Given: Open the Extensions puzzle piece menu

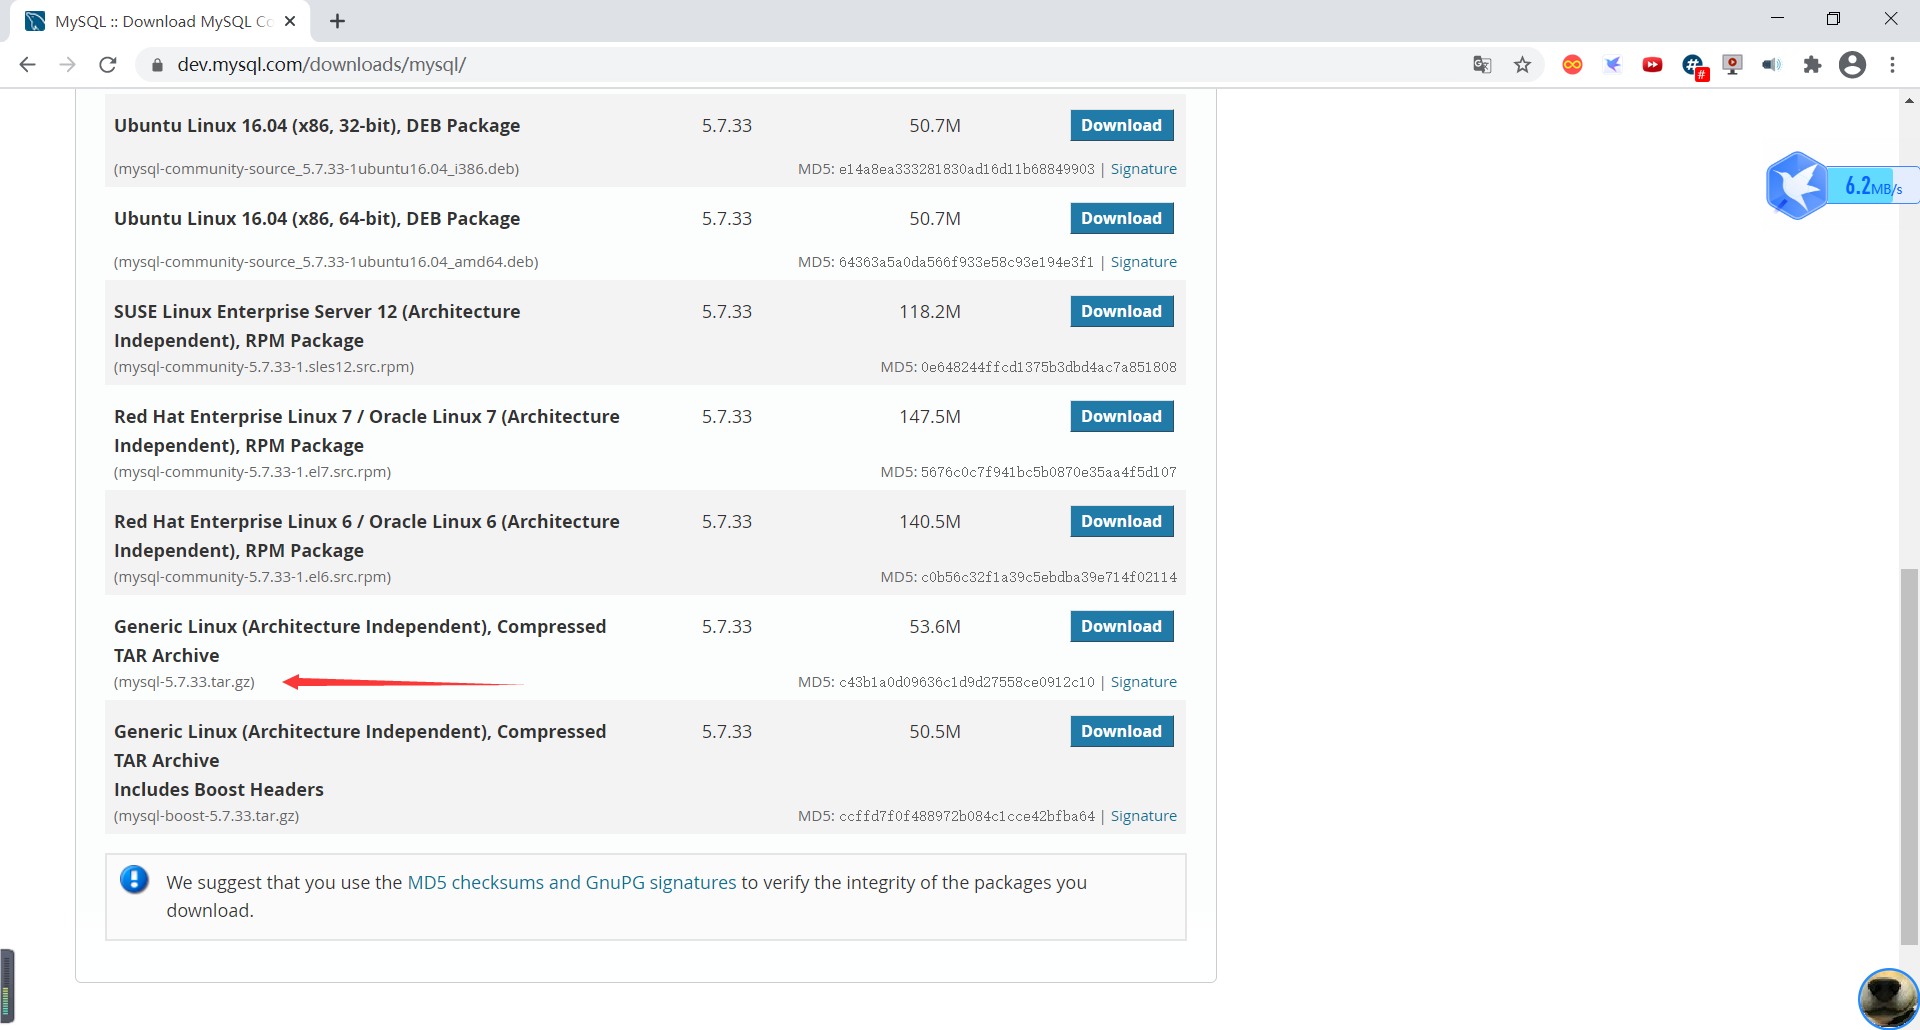Looking at the screenshot, I should click(x=1812, y=65).
